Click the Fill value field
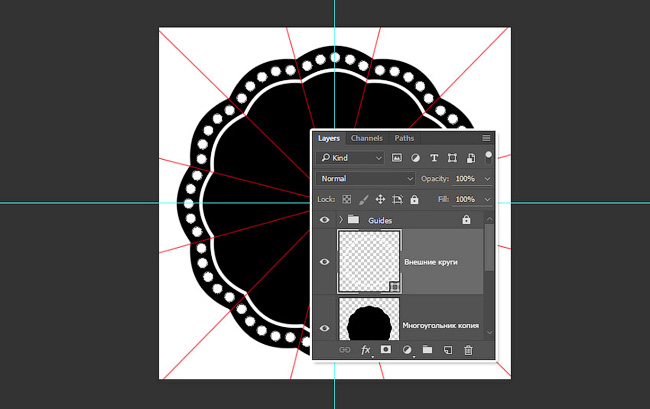 coord(465,199)
